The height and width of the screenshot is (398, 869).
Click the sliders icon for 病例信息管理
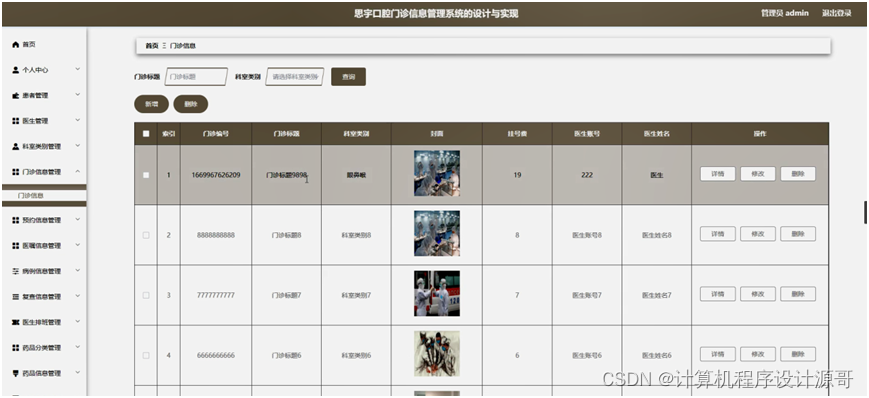click(16, 271)
